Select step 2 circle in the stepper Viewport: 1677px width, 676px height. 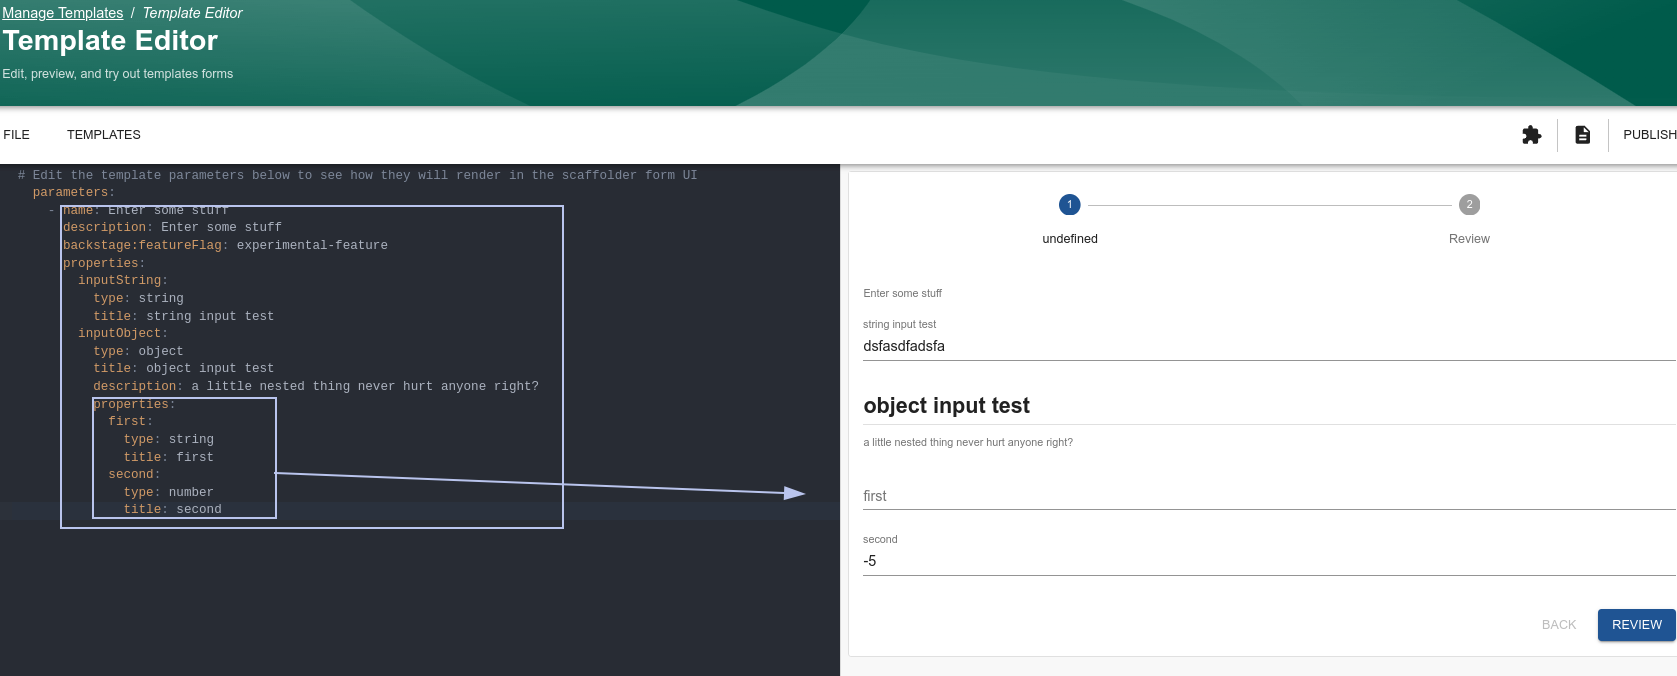pos(1468,205)
